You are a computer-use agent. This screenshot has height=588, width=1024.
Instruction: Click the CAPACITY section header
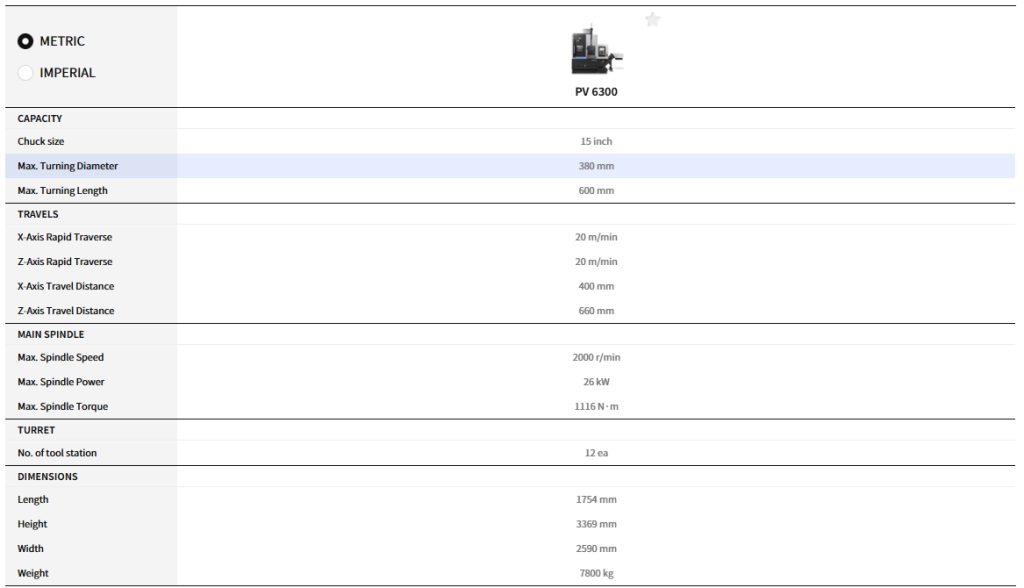[40, 118]
